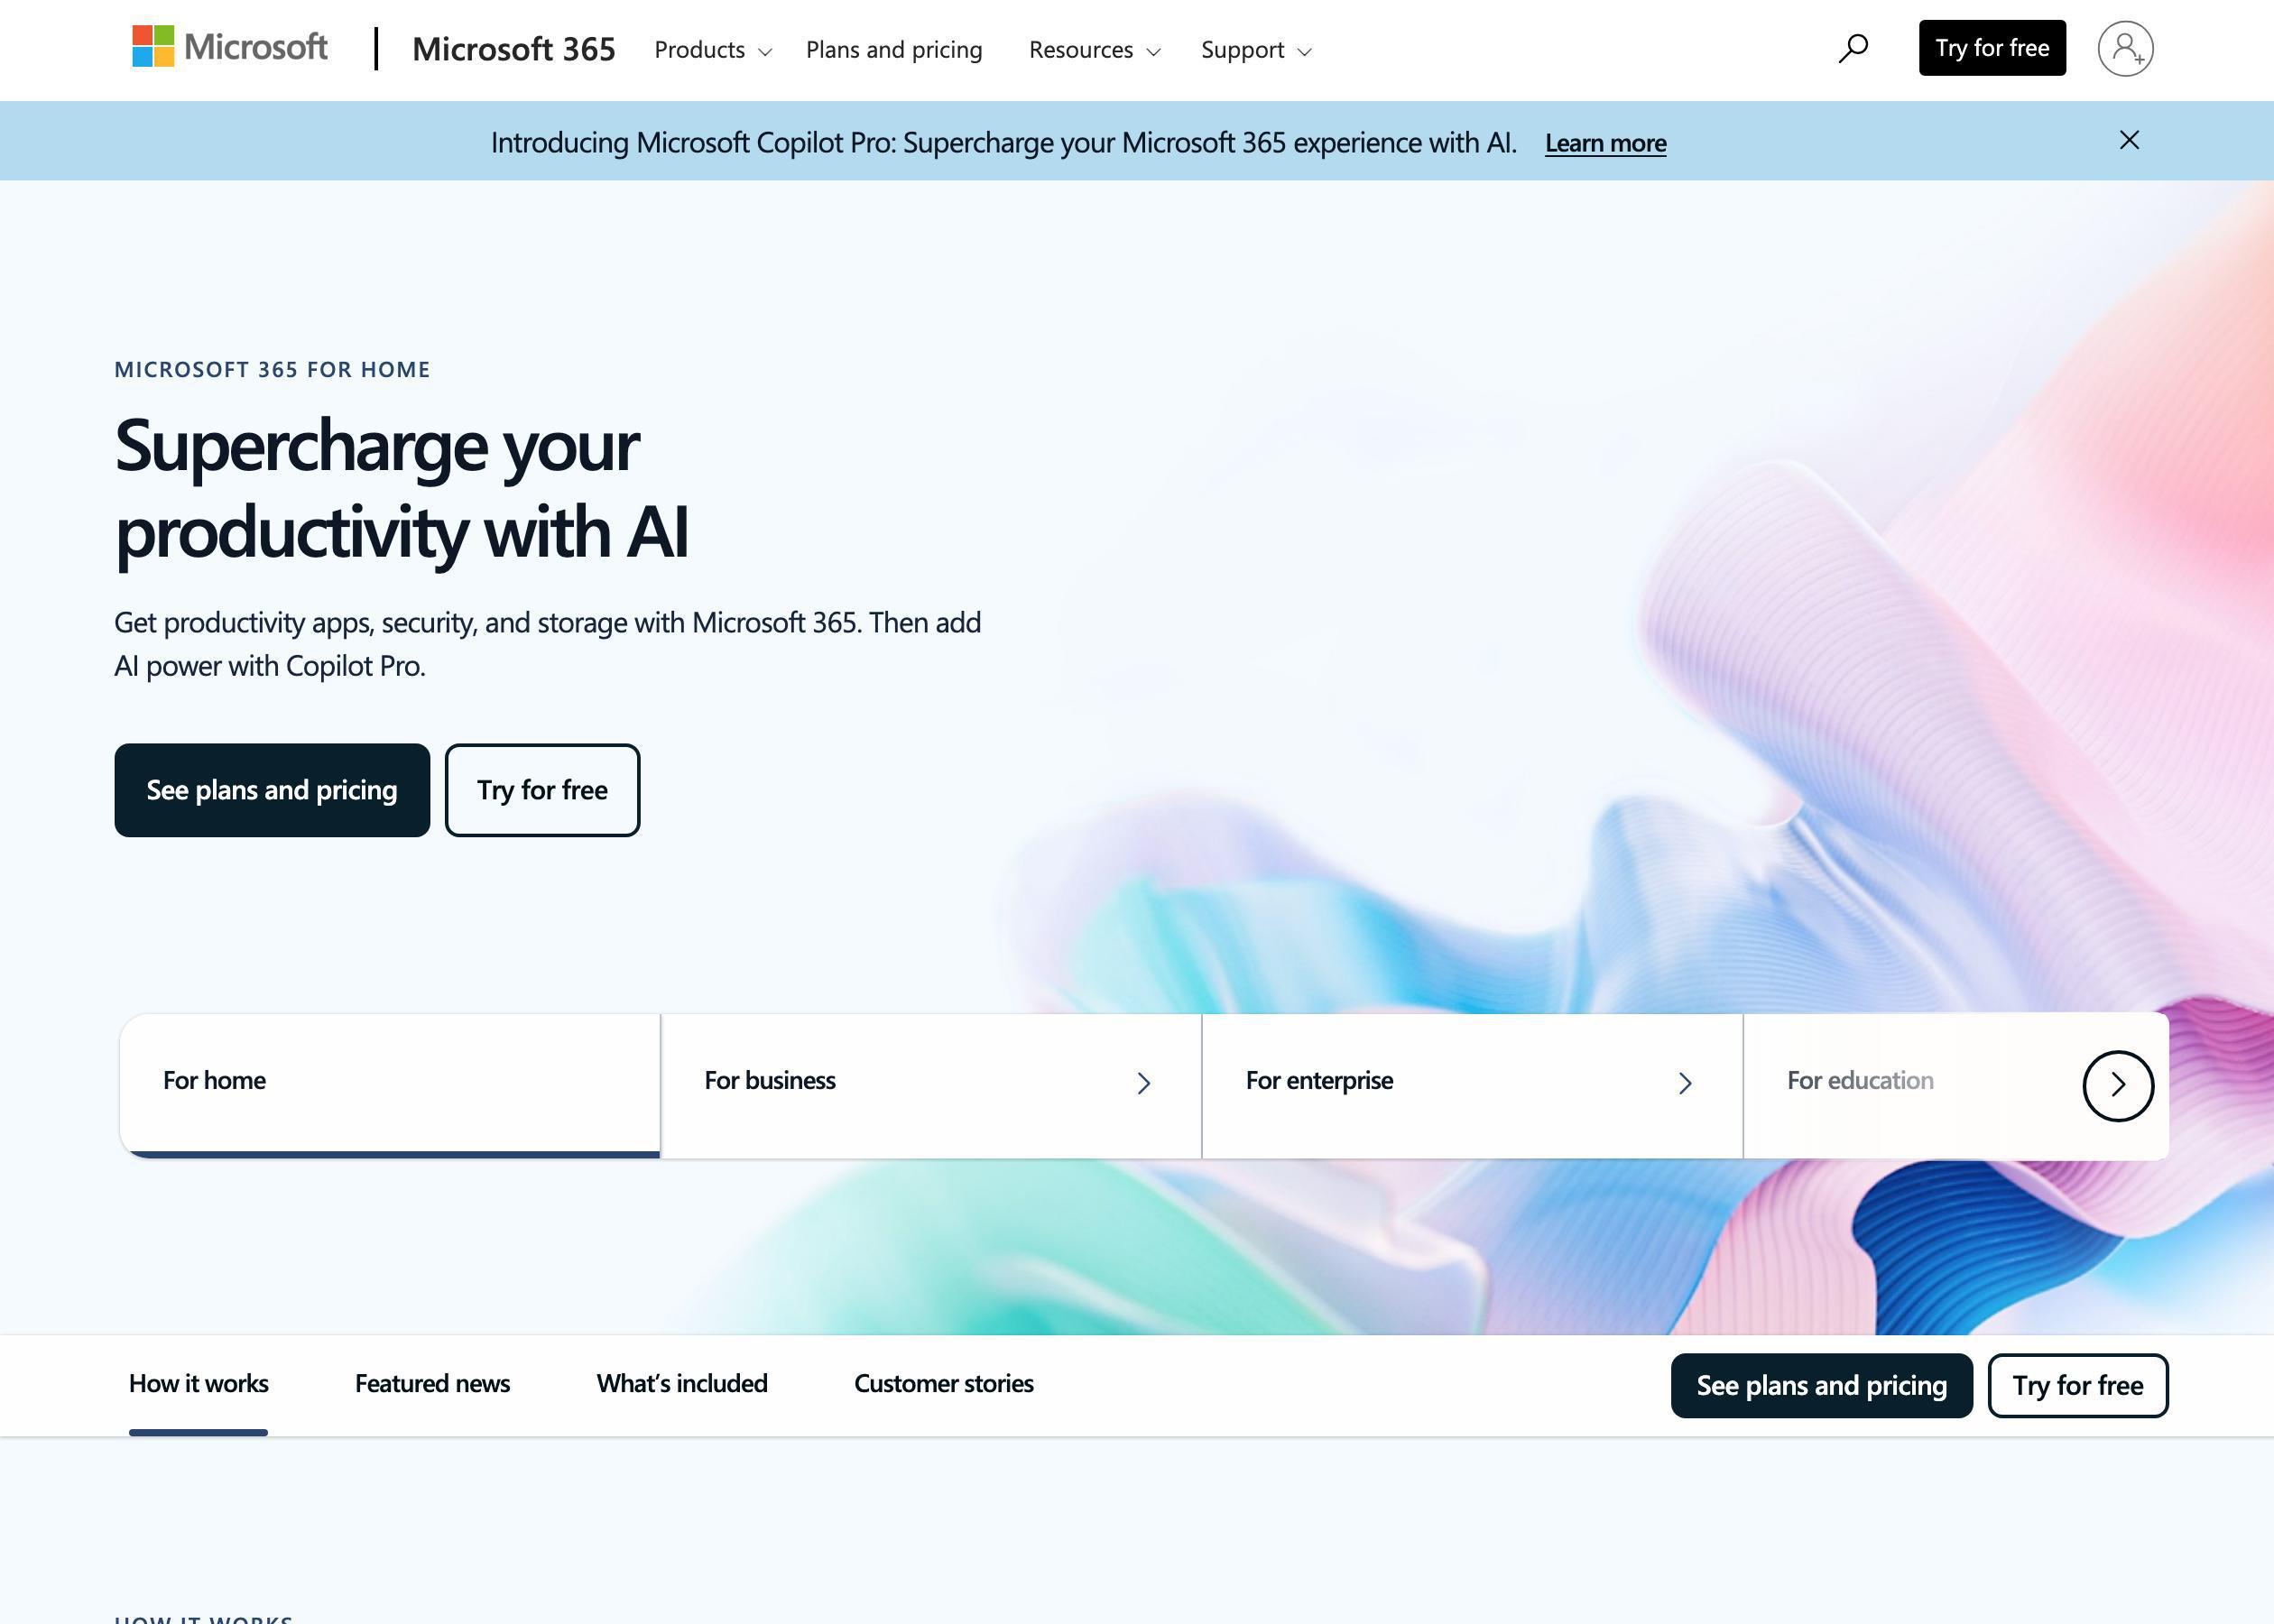
Task: Click Customer stories navigation item
Action: coord(944,1385)
